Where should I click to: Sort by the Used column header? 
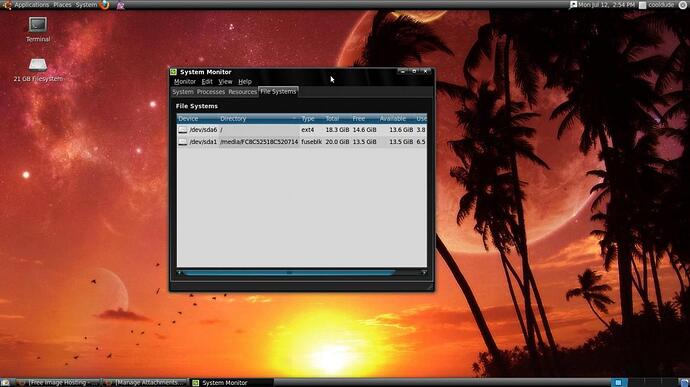click(x=421, y=119)
